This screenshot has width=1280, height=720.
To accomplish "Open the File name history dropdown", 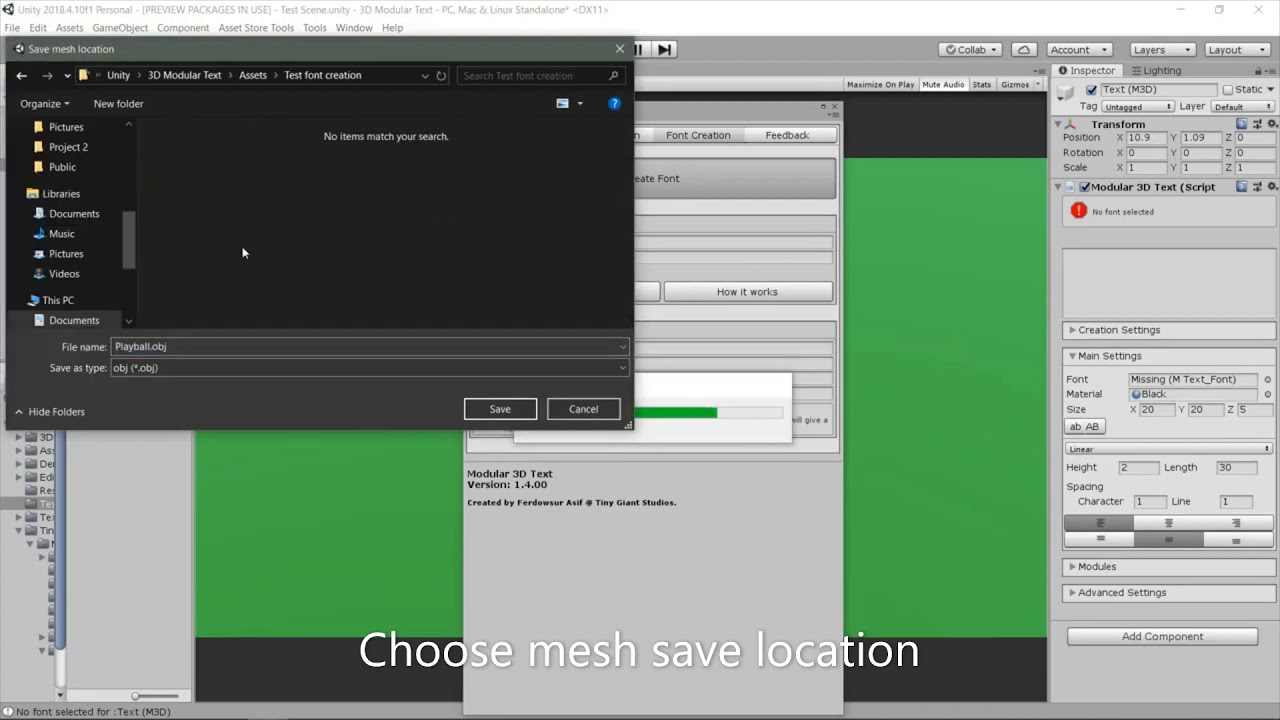I will (x=622, y=347).
